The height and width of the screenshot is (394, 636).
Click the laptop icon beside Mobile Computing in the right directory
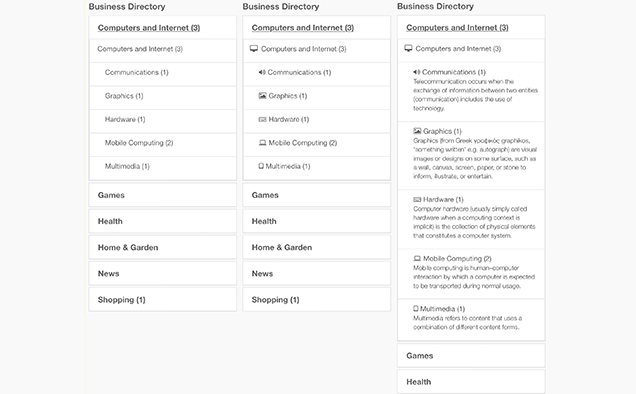coord(417,258)
